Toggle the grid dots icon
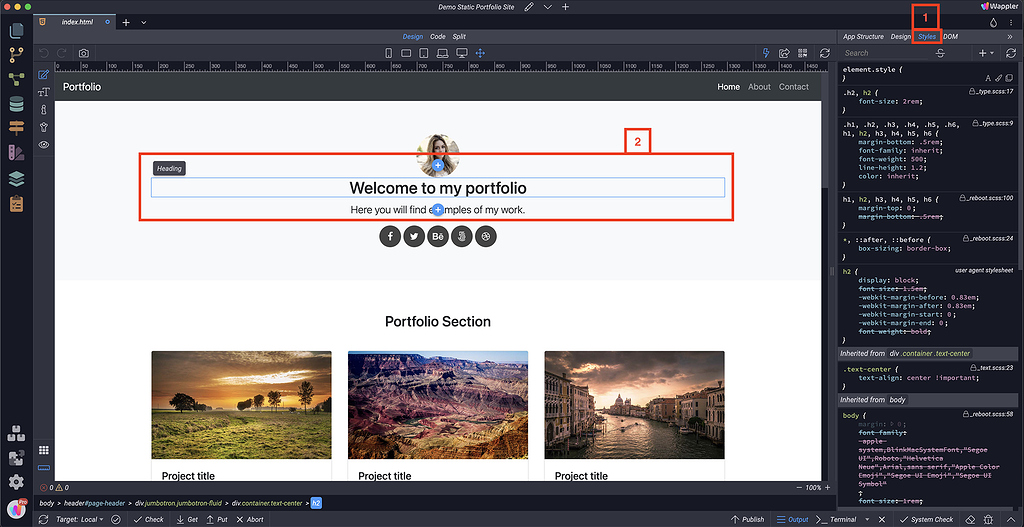Viewport: 1024px width, 527px height. tap(44, 450)
